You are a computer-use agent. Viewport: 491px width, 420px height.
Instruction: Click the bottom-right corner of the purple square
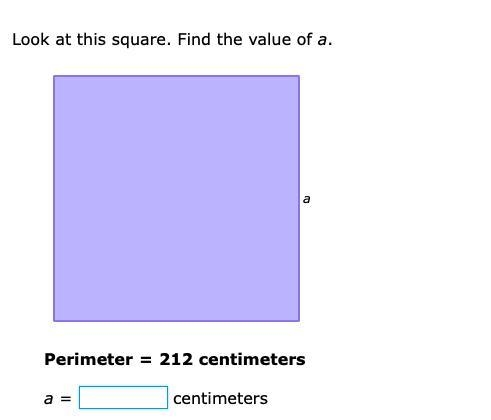pos(299,321)
